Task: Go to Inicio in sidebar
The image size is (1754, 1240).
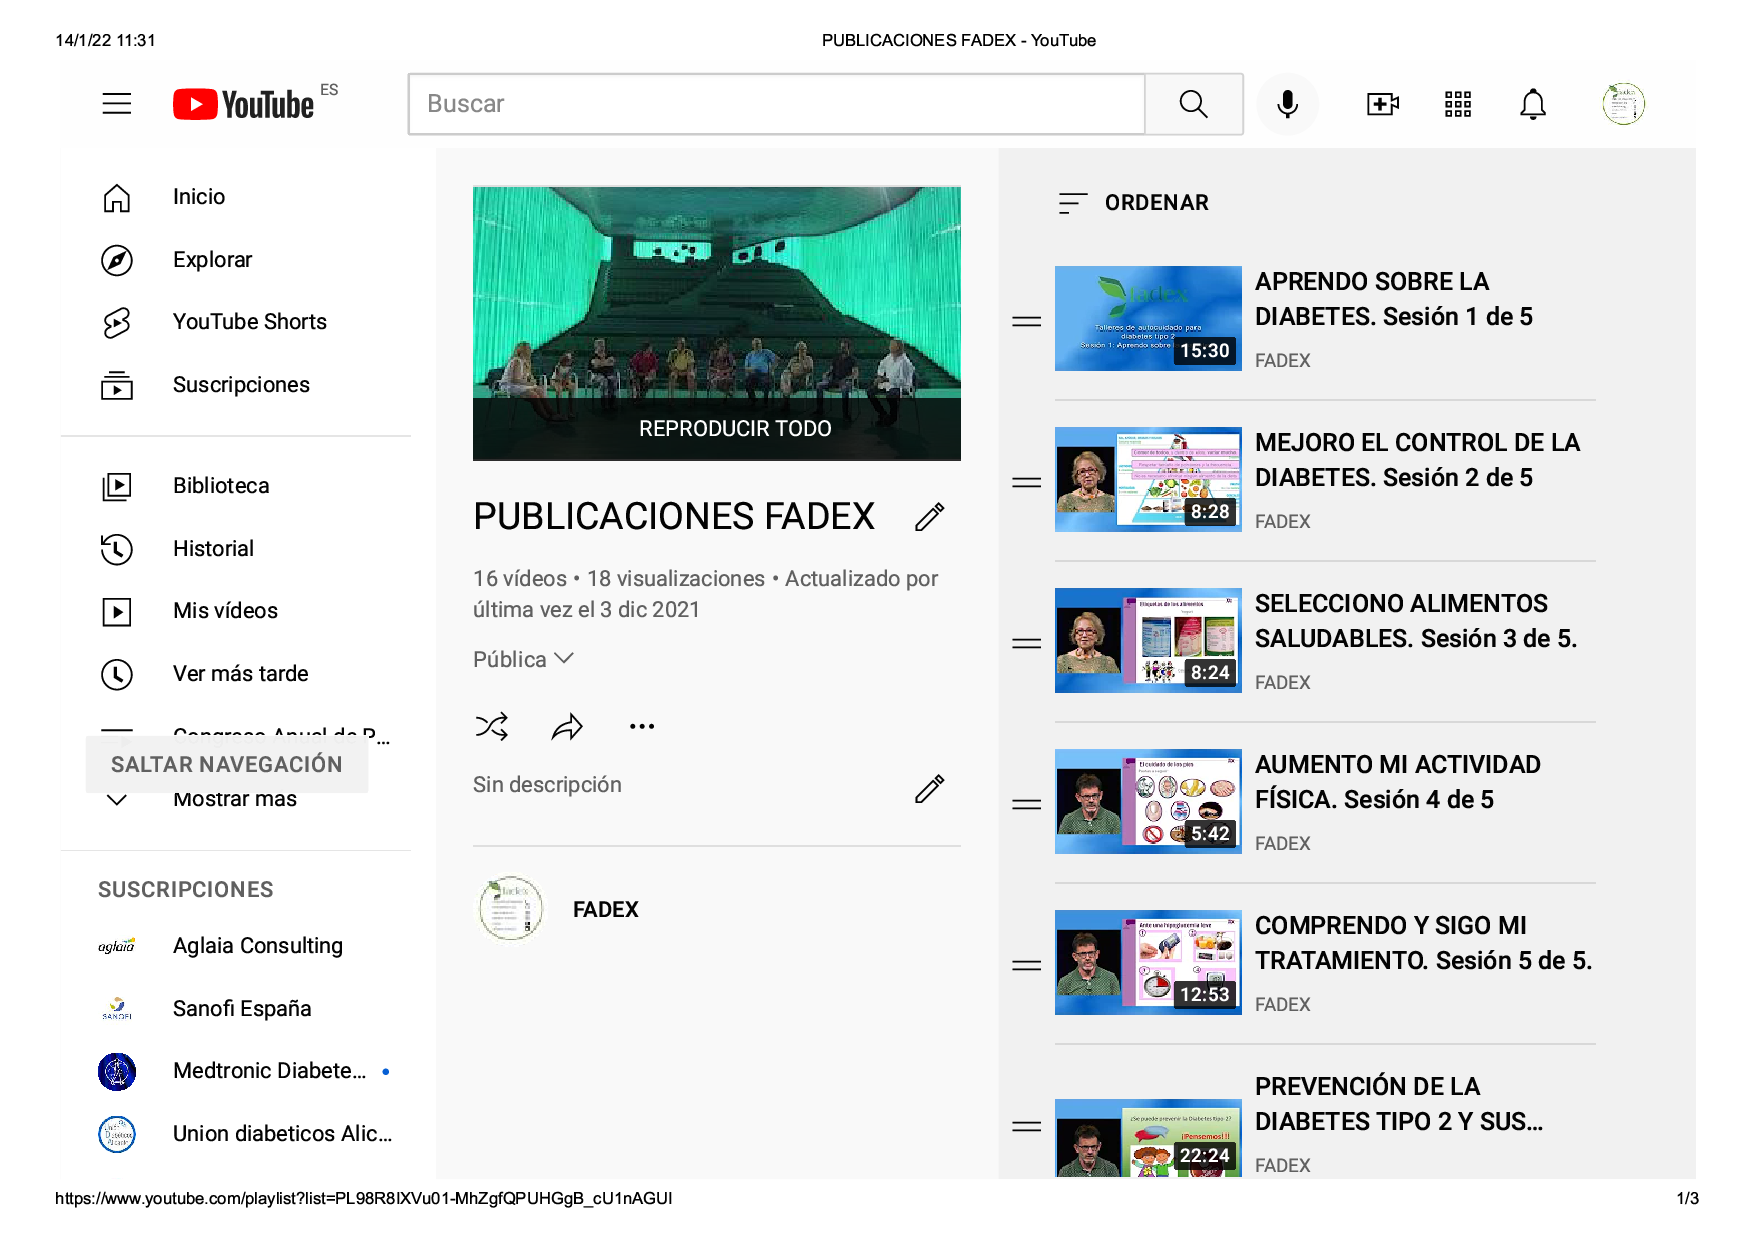Action: click(x=199, y=197)
